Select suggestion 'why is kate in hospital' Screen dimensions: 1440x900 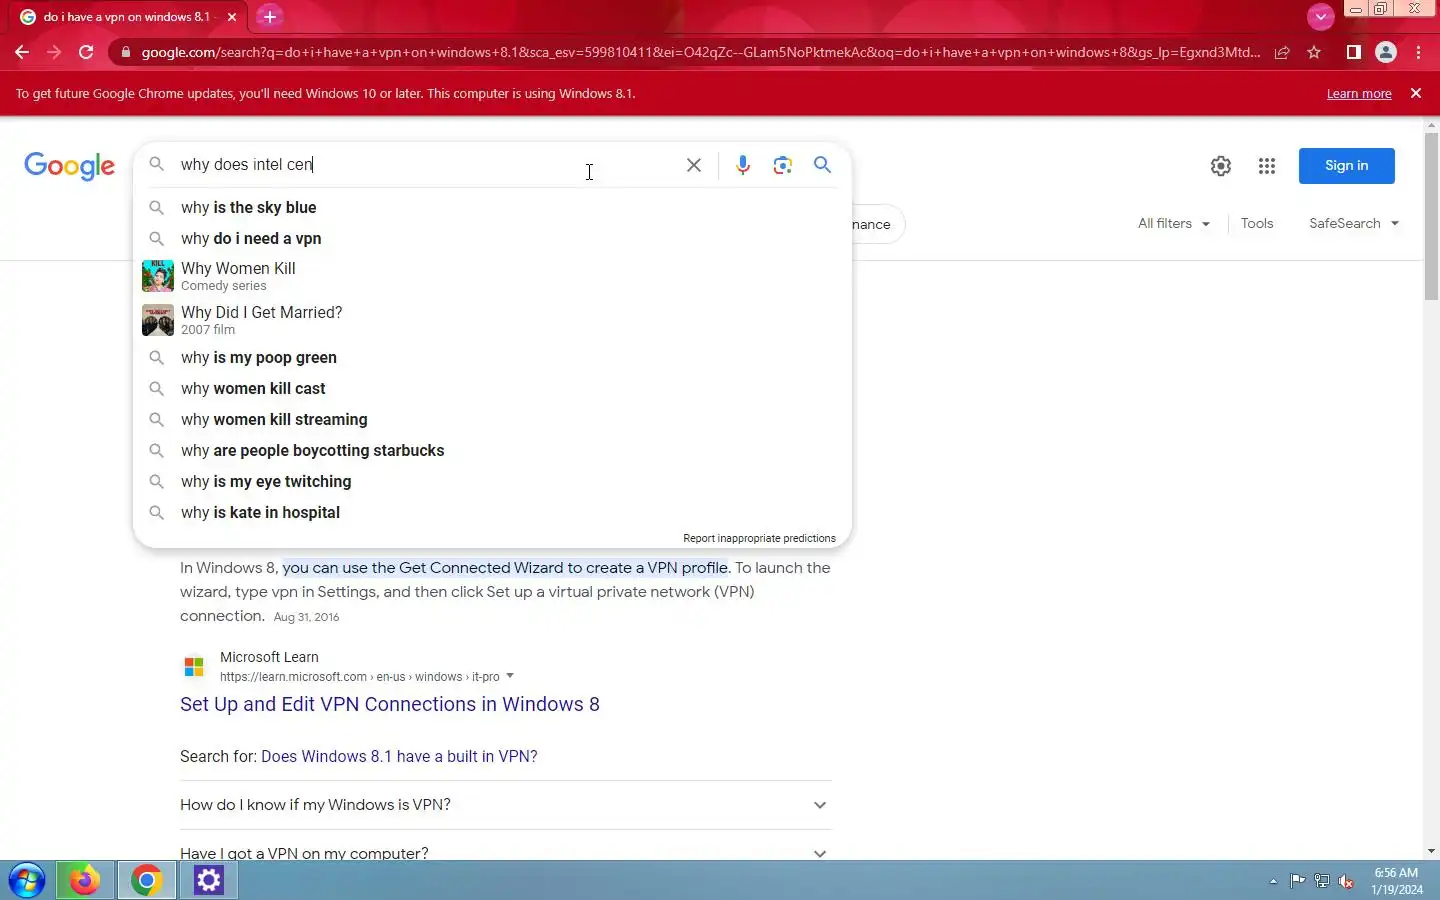492,513
